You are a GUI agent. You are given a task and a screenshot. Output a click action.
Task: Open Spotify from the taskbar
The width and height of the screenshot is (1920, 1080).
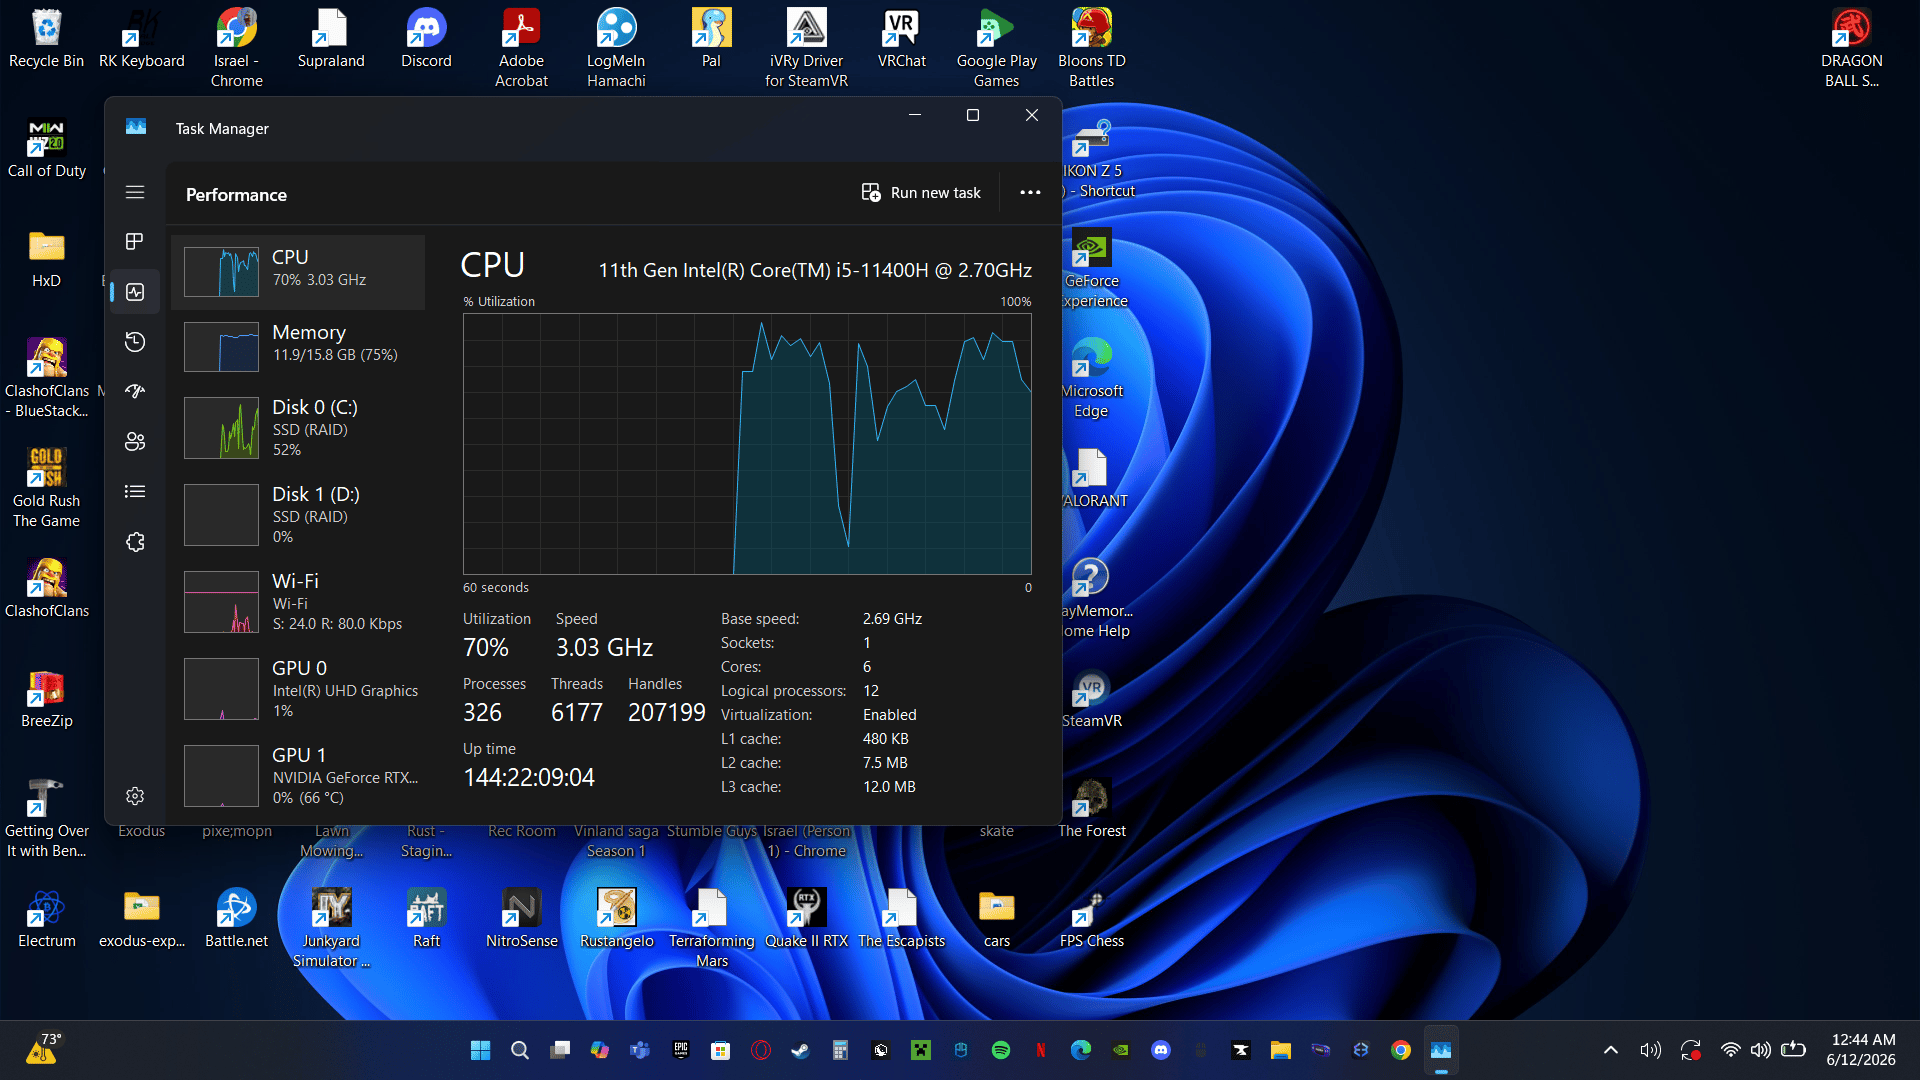tap(1000, 1050)
